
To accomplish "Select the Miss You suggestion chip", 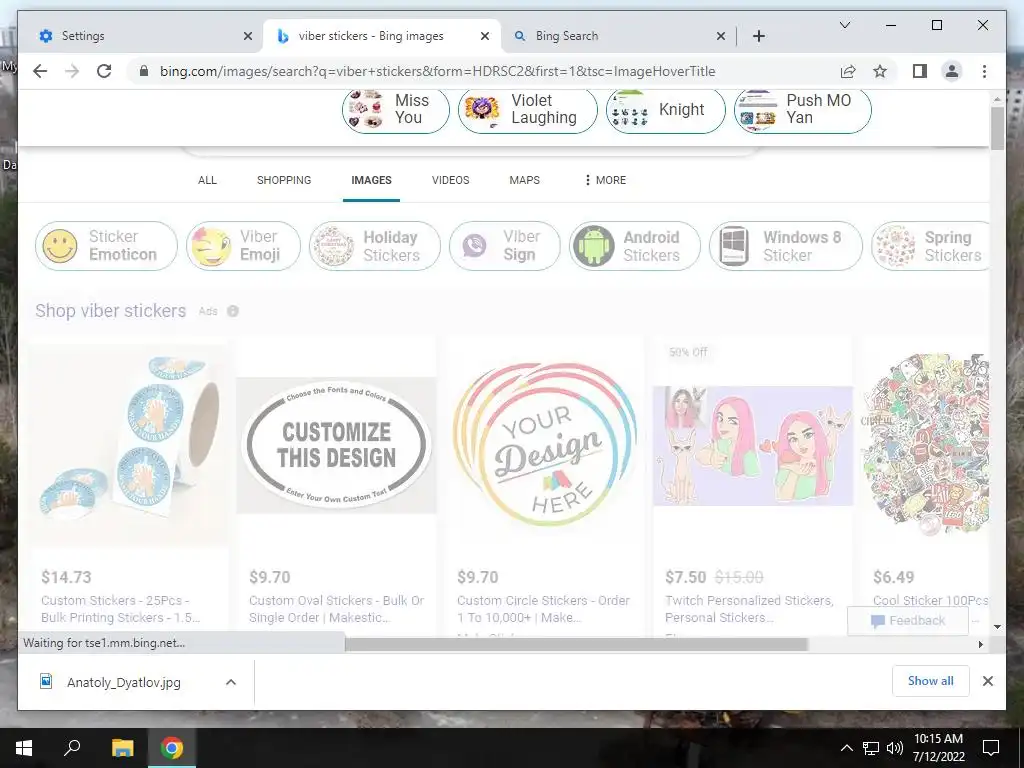I will pos(396,110).
